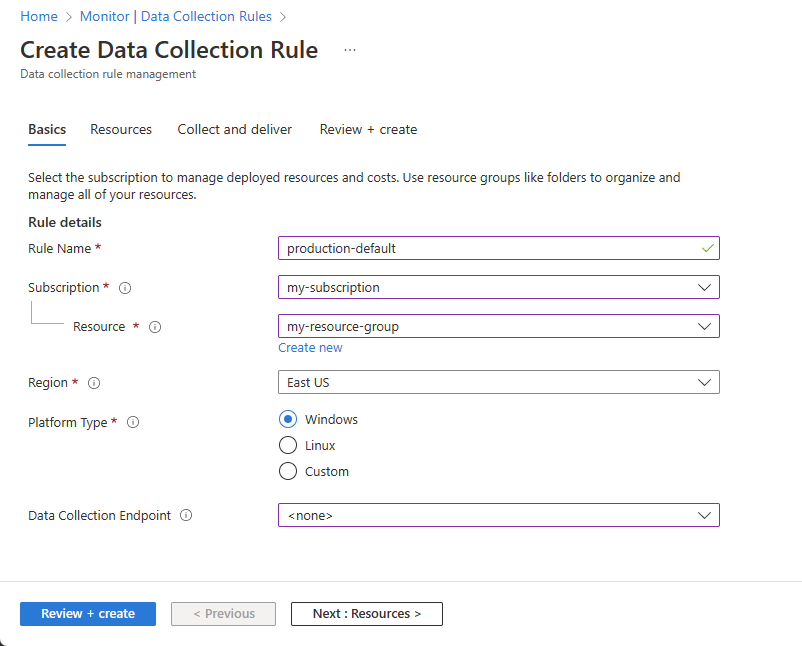Image resolution: width=802 pixels, height=646 pixels.
Task: Click the Data Collection Endpoint info icon
Action: coord(186,516)
